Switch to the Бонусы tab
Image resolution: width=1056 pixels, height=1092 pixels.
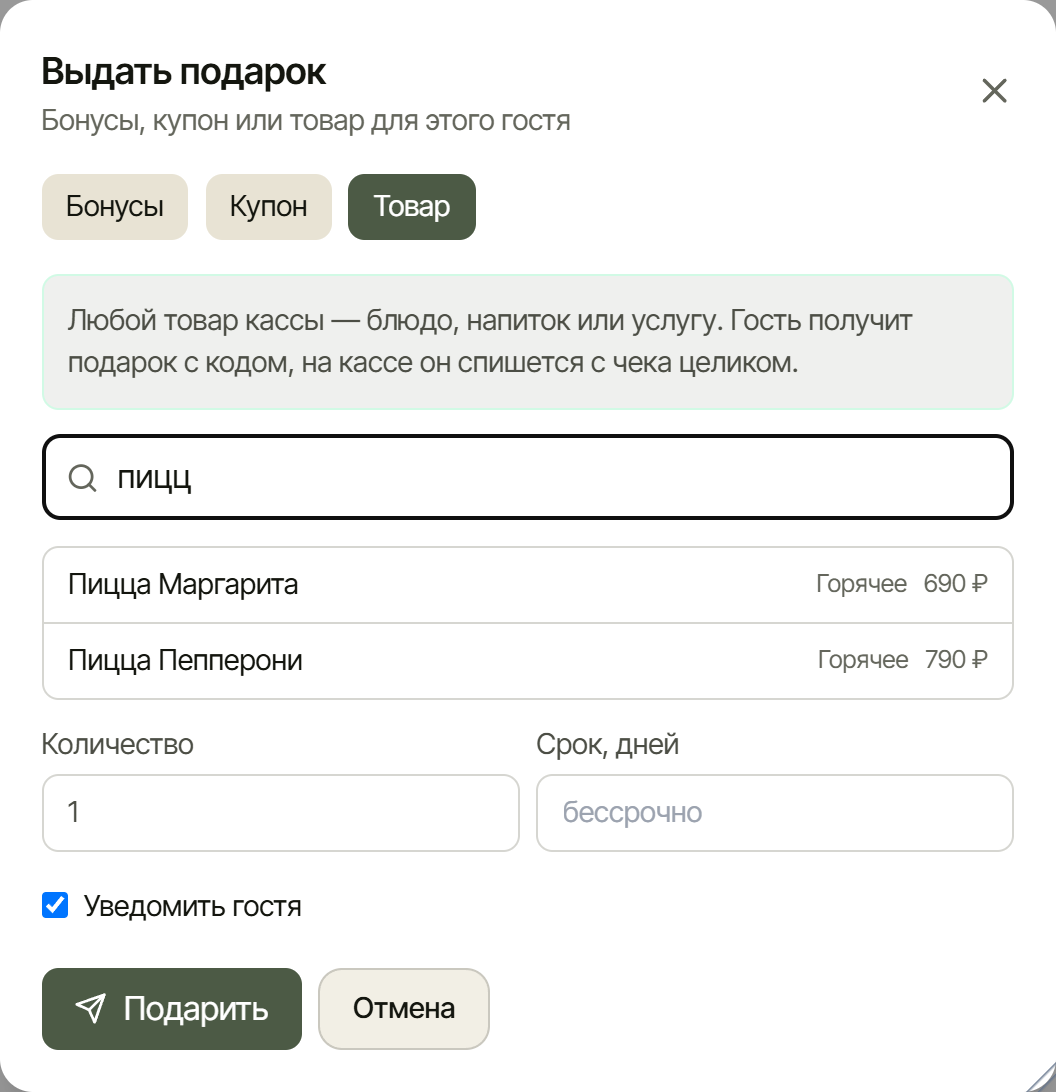click(x=115, y=207)
